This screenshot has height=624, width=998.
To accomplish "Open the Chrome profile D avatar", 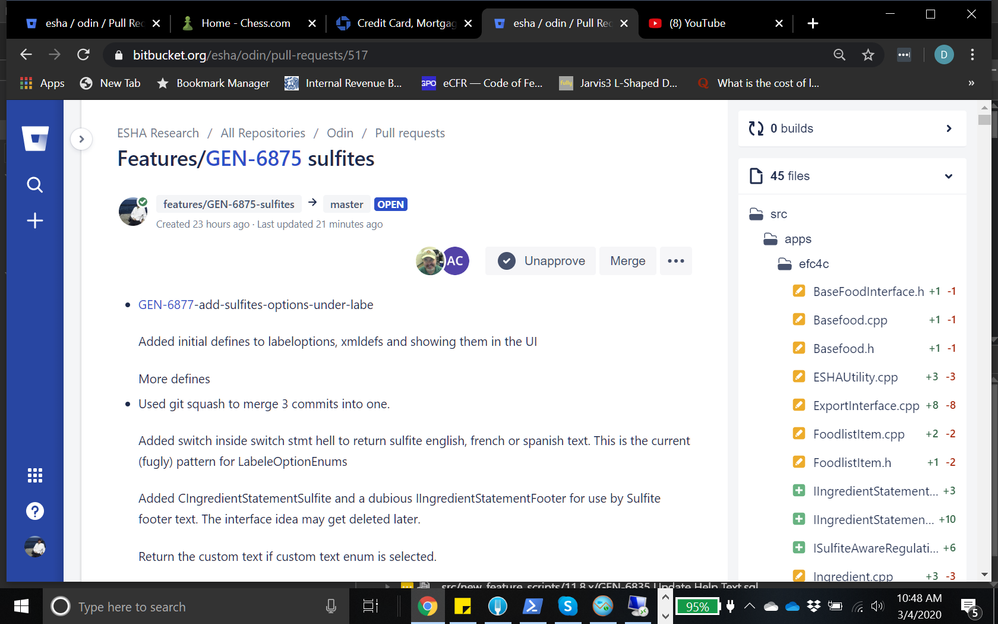I will (944, 55).
